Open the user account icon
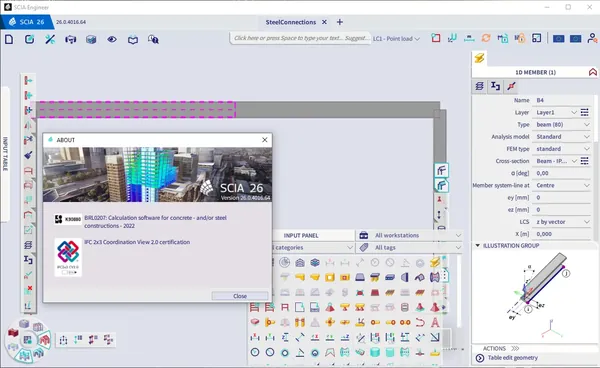600x368 pixels. 592,38
